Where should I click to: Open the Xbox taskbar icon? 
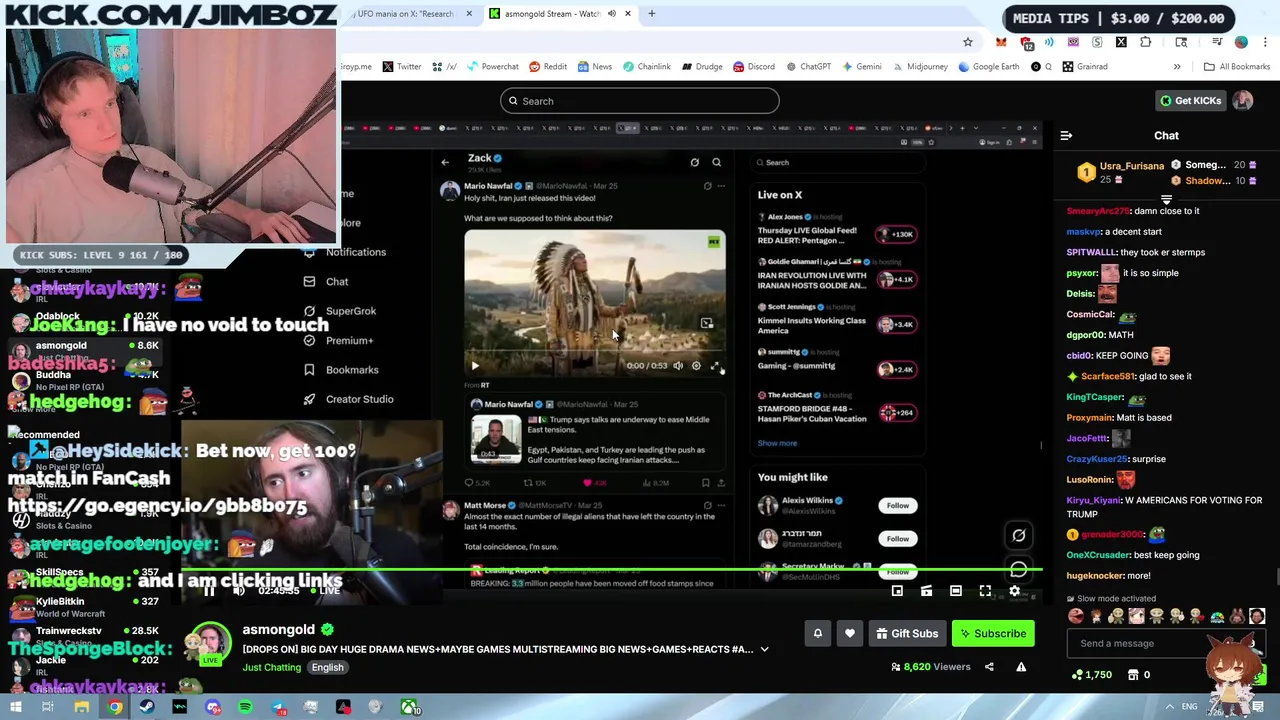(x=409, y=708)
